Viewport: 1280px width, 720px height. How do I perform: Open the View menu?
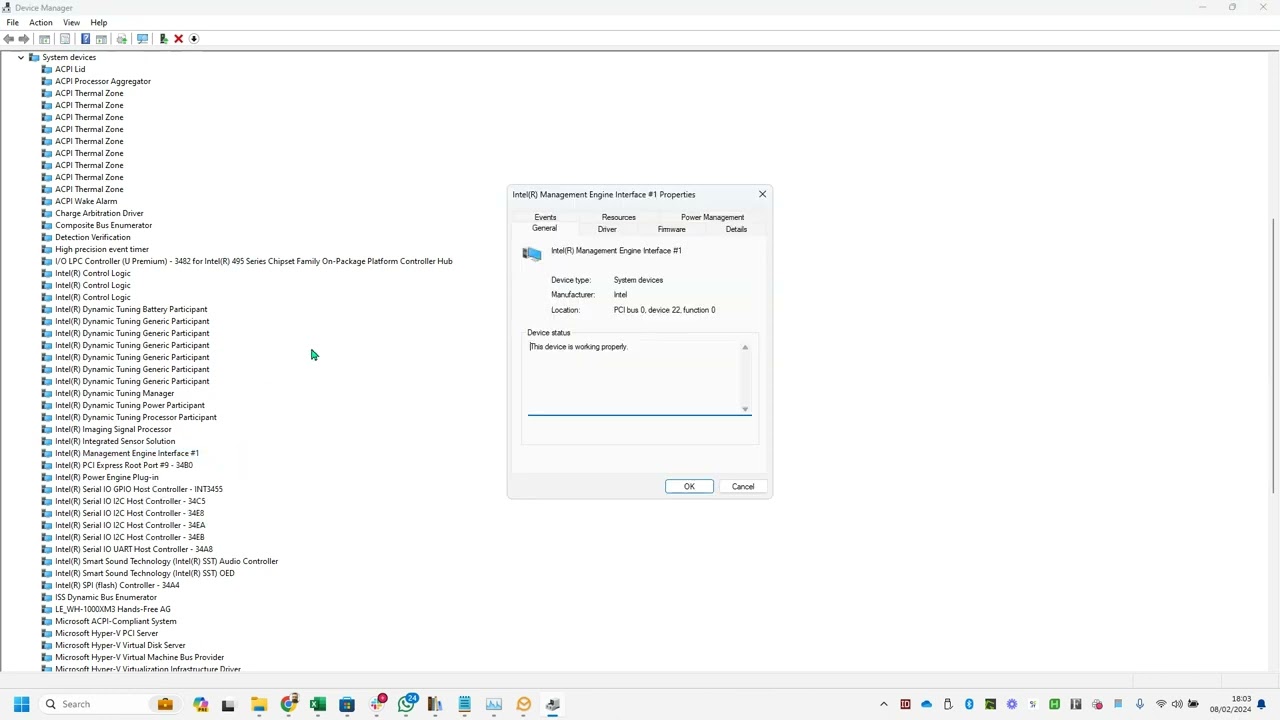coord(72,22)
